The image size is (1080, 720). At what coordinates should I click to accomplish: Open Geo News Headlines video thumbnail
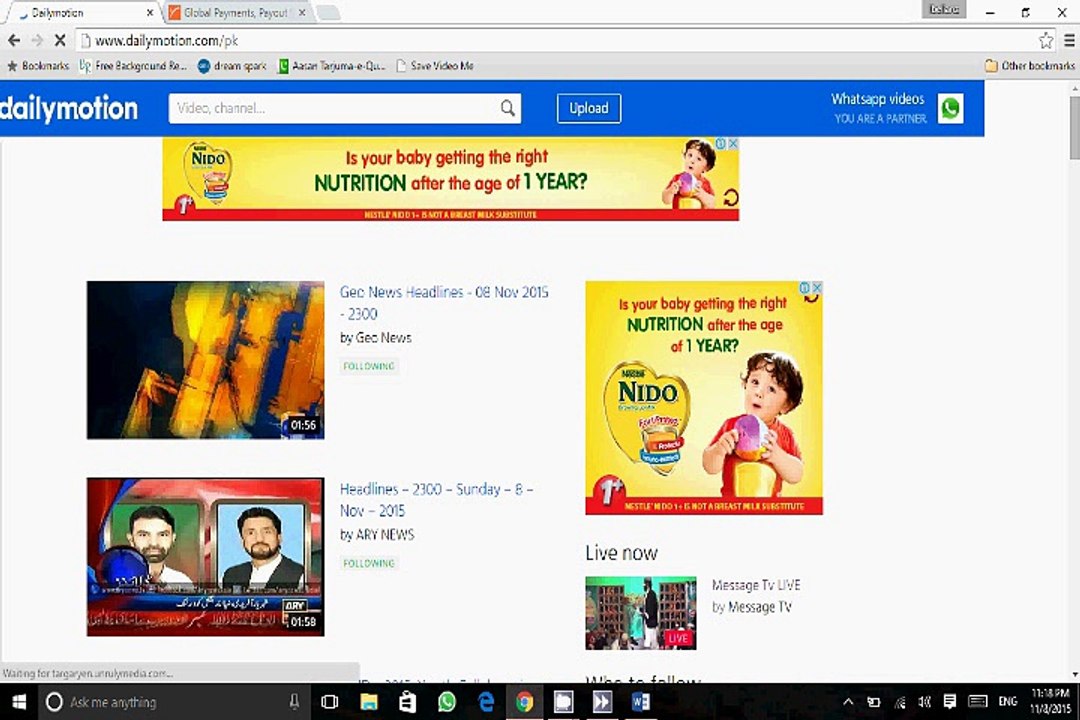click(x=205, y=360)
